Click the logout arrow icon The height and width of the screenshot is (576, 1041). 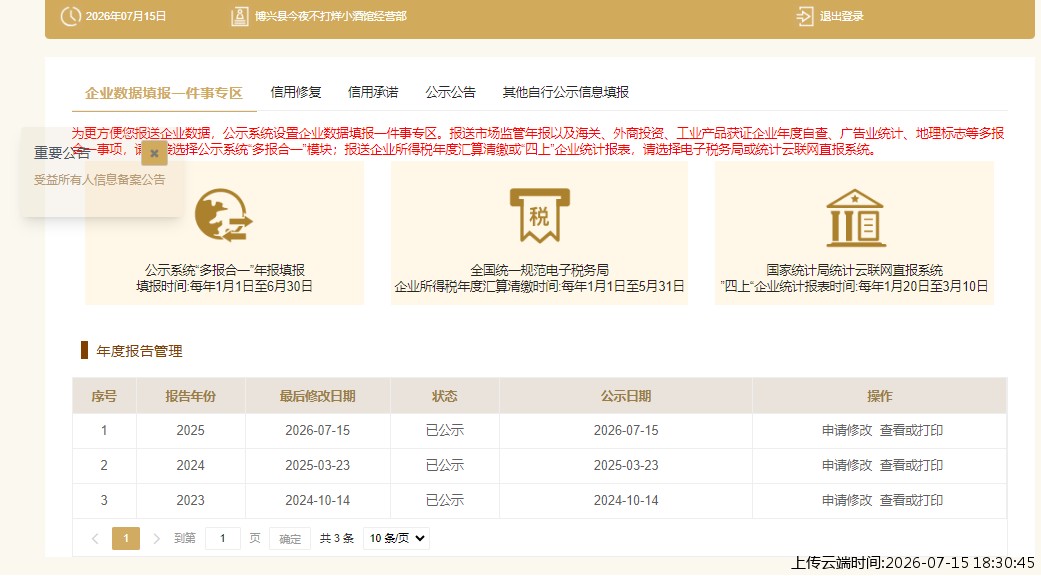tap(805, 16)
